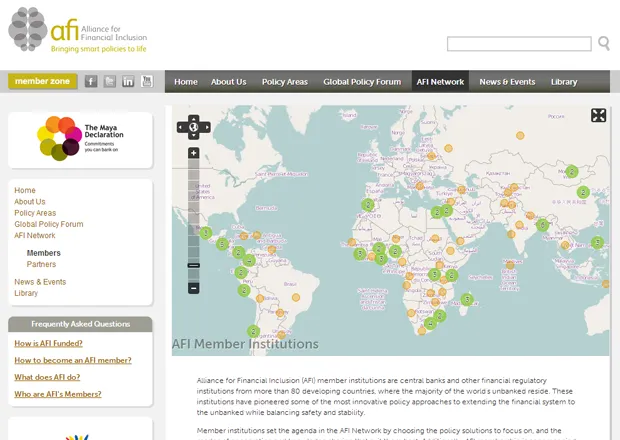Select AFI Network tab in the top bar
620x440 pixels.
440,82
